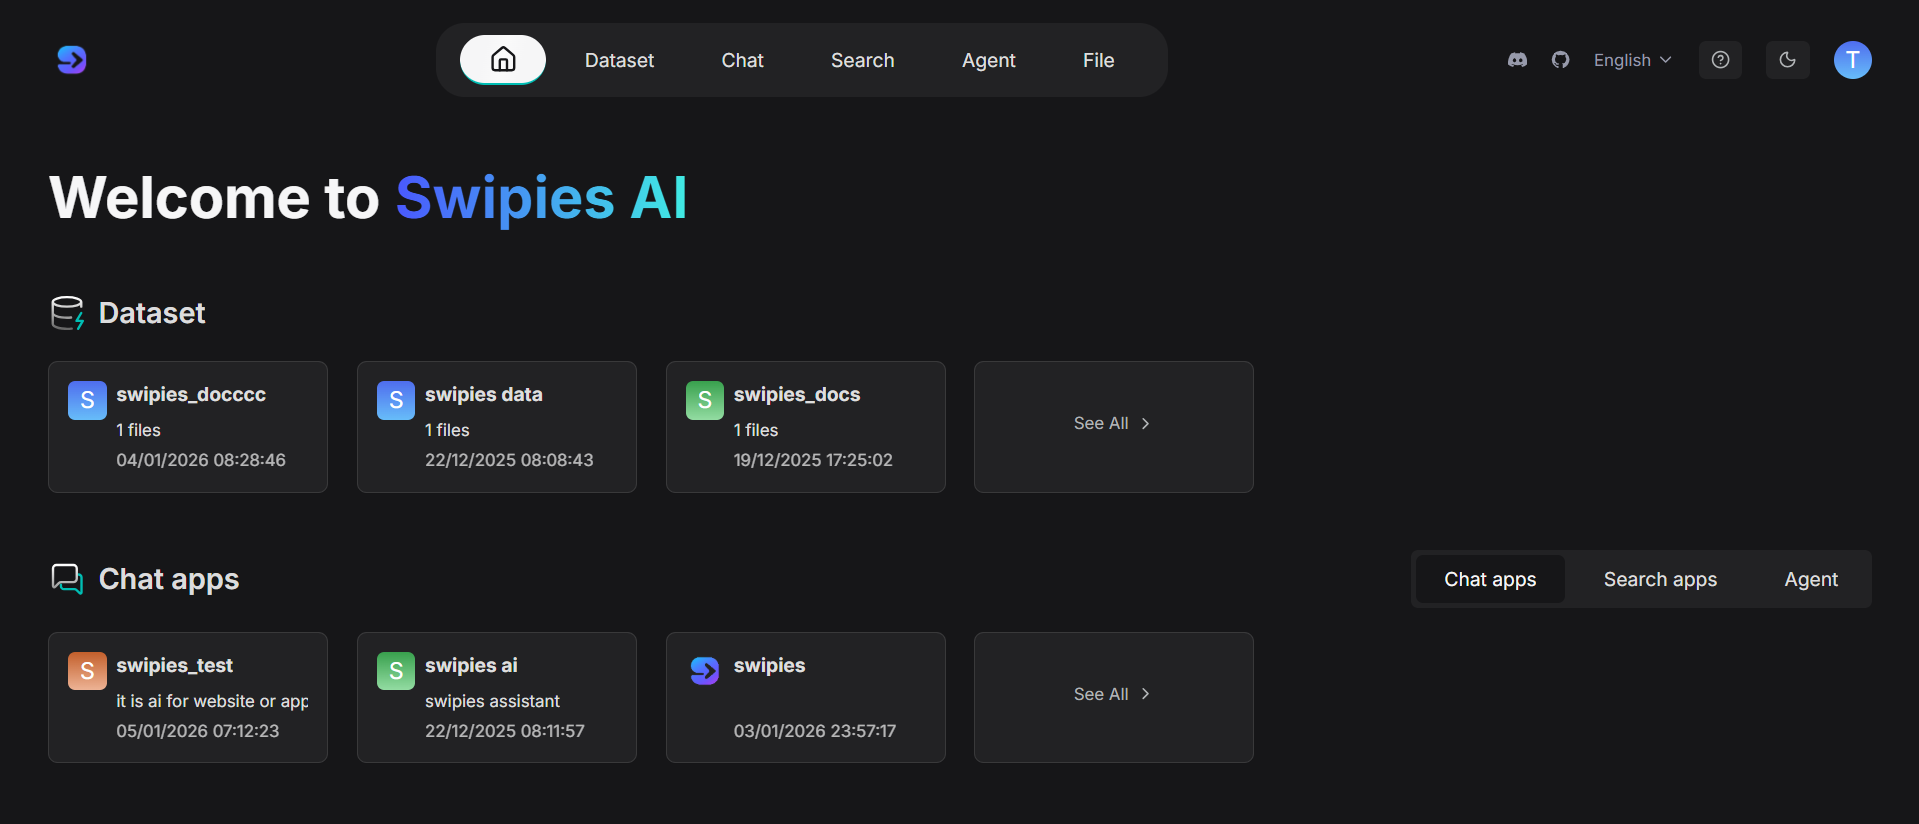Viewport: 1919px width, 824px height.
Task: Click the date 19/12/2025 17:25:02
Action: pyautogui.click(x=813, y=460)
